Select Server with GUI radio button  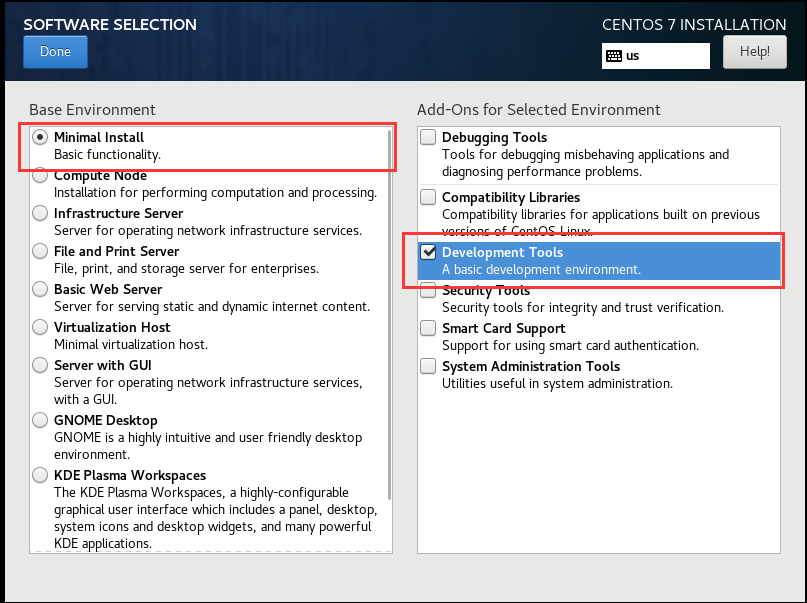(40, 365)
